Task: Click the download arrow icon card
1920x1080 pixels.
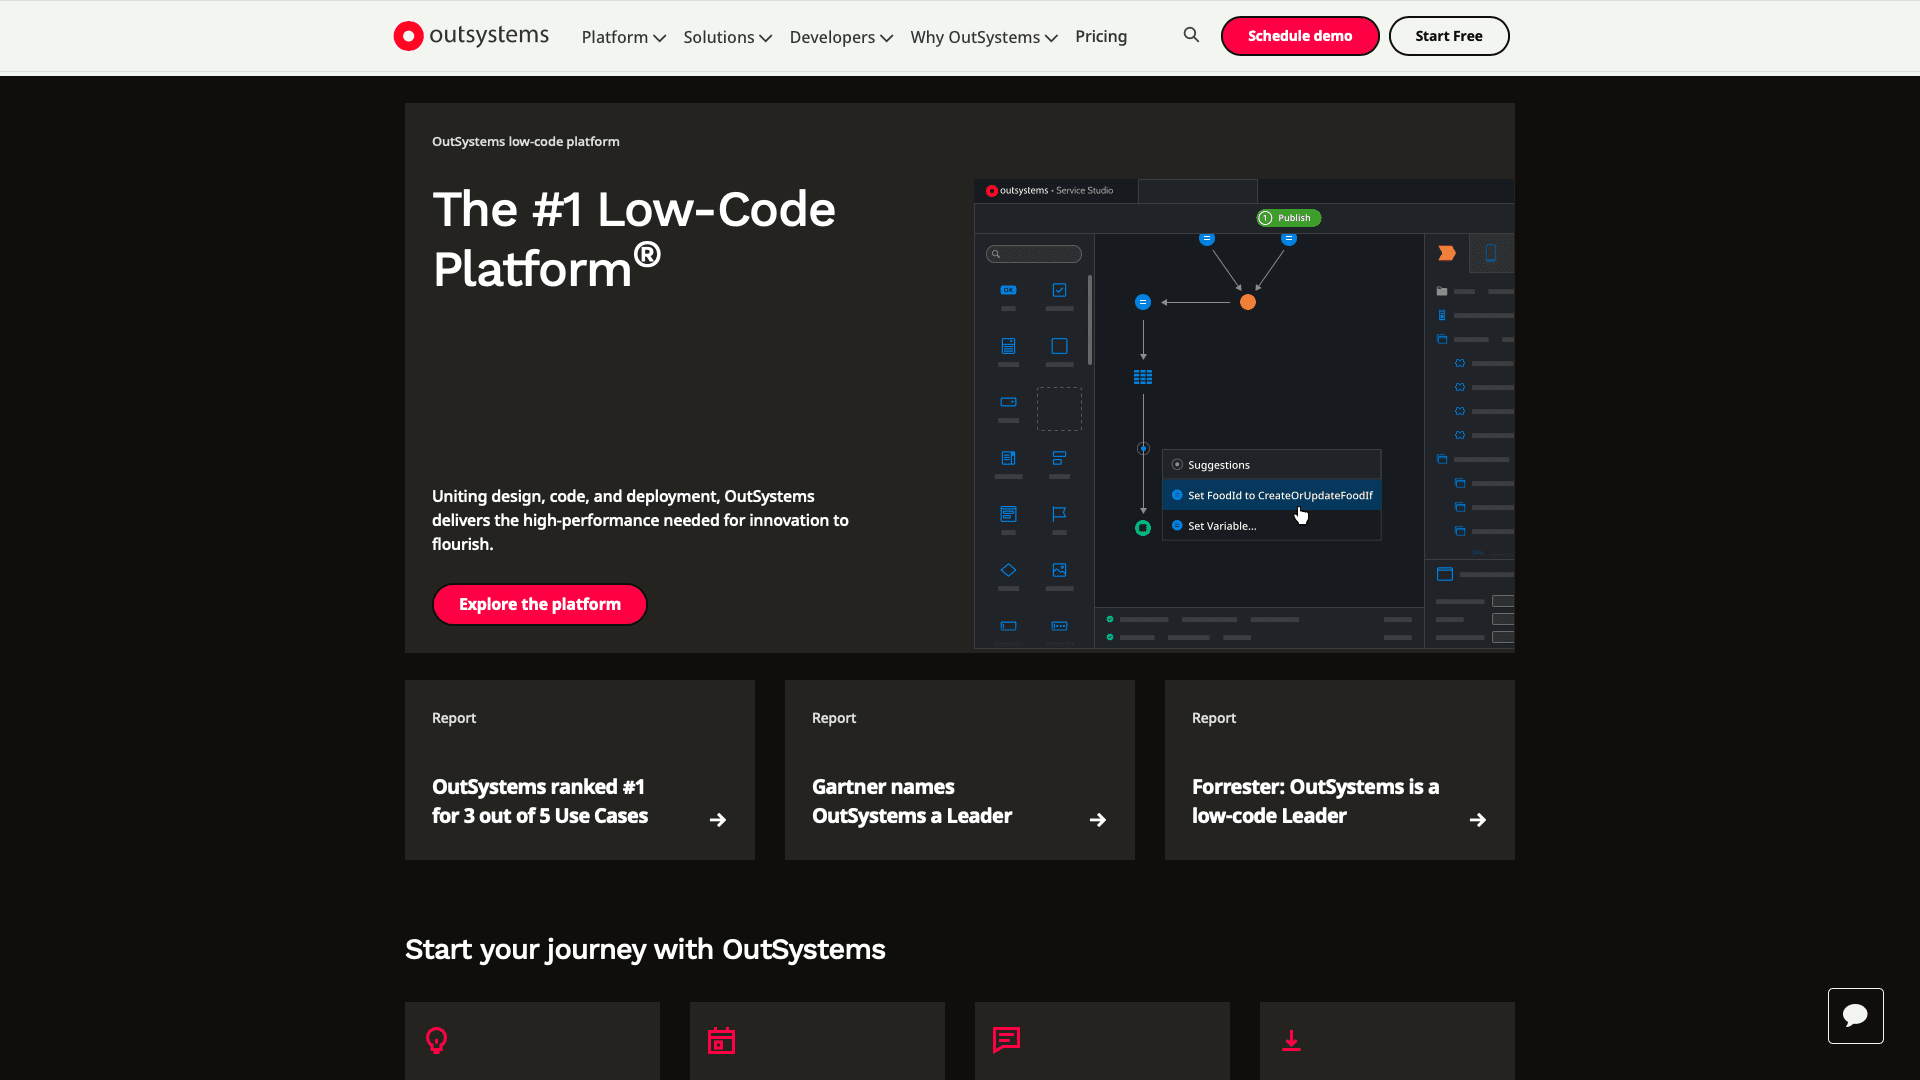Action: pyautogui.click(x=1387, y=1041)
